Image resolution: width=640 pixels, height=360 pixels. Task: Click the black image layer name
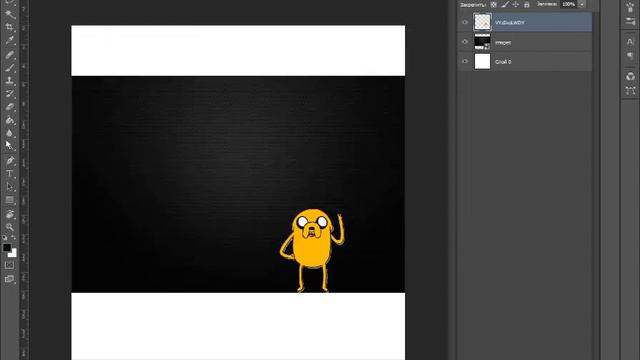503,42
